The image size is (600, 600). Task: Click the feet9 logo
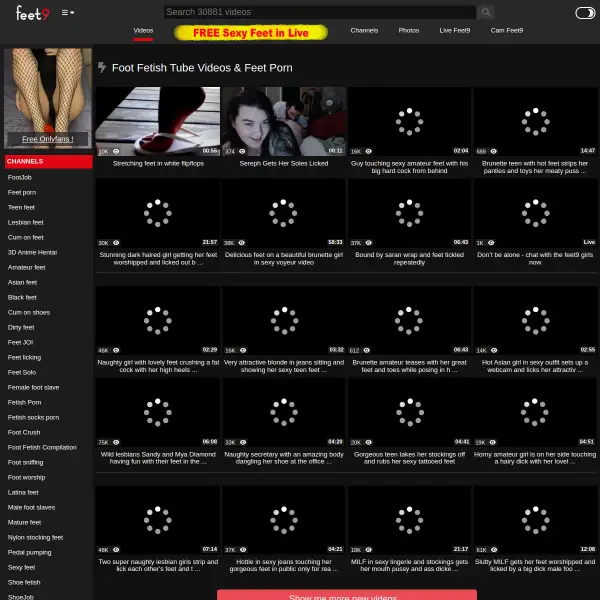[x=33, y=13]
